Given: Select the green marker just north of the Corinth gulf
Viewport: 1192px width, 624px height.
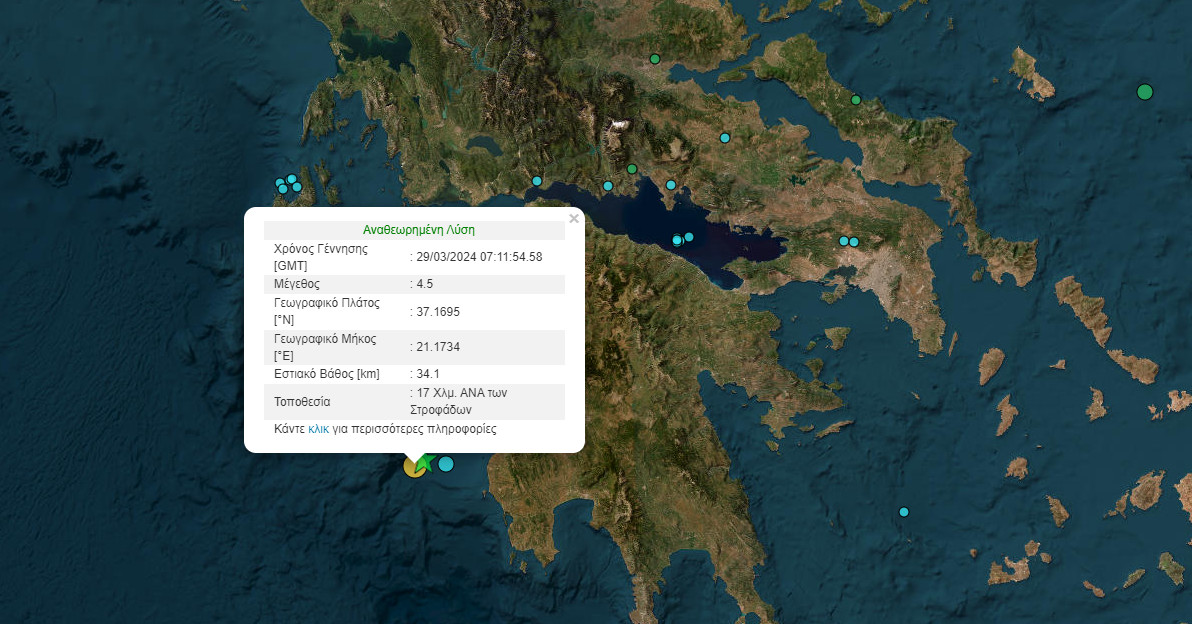Looking at the screenshot, I should coord(632,169).
